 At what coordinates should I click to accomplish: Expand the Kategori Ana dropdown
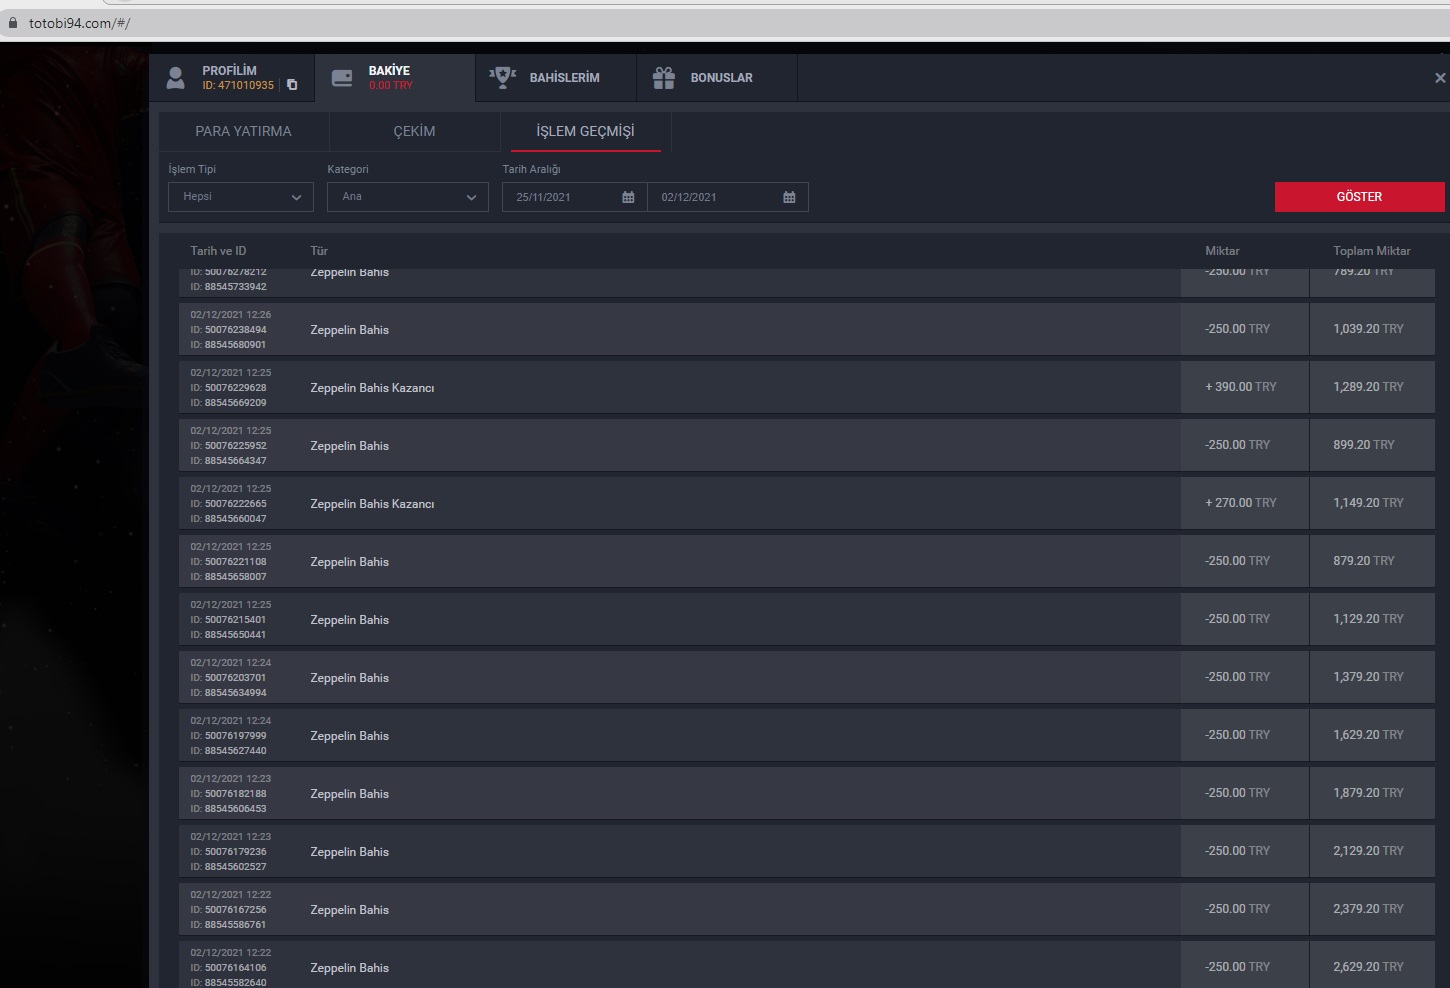tap(408, 197)
